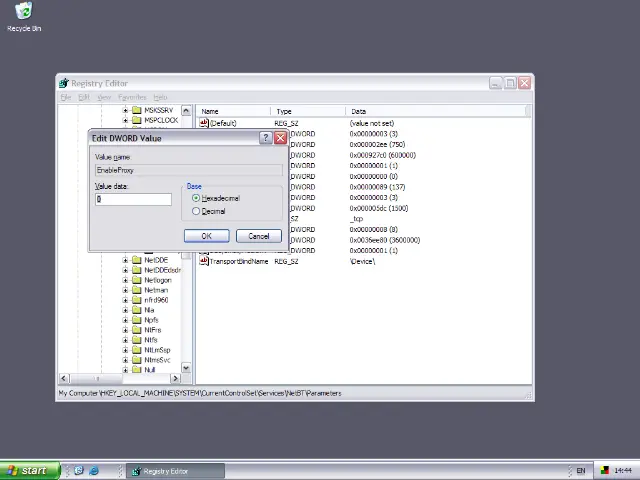Click the Edit DWORD Value help question-mark button
The width and height of the screenshot is (640, 480).
[x=265, y=138]
